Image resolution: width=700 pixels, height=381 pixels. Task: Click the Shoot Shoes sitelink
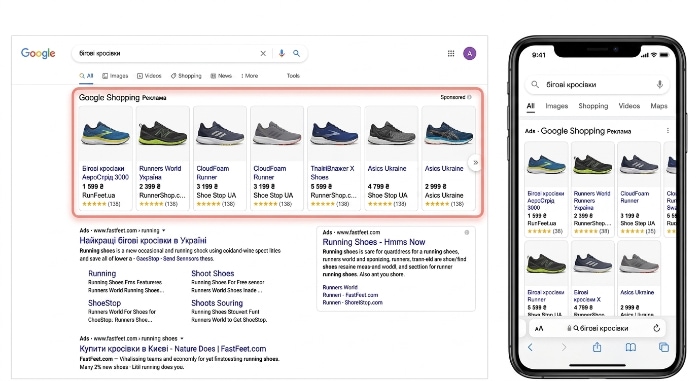tap(212, 273)
